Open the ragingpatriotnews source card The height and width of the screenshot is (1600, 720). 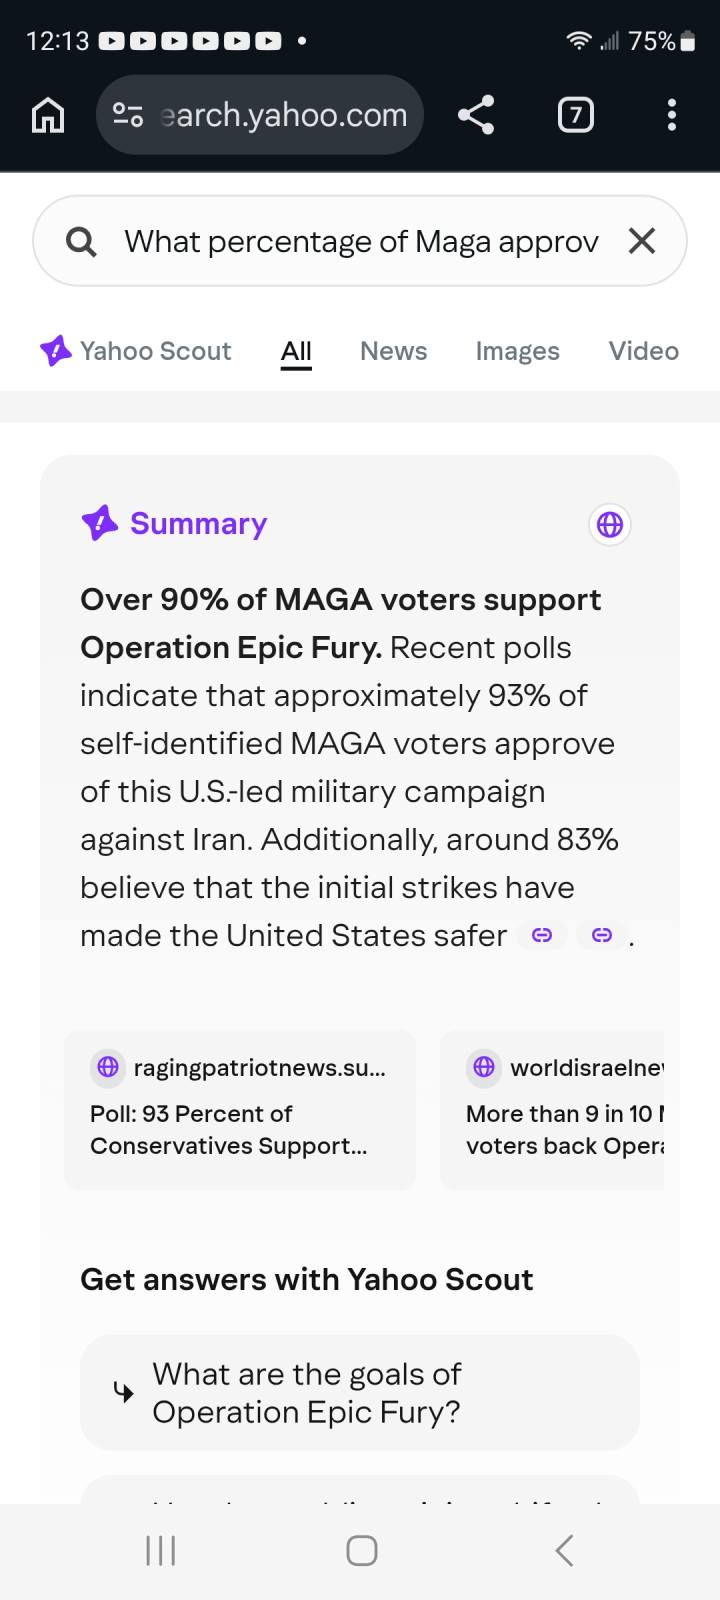click(240, 1110)
